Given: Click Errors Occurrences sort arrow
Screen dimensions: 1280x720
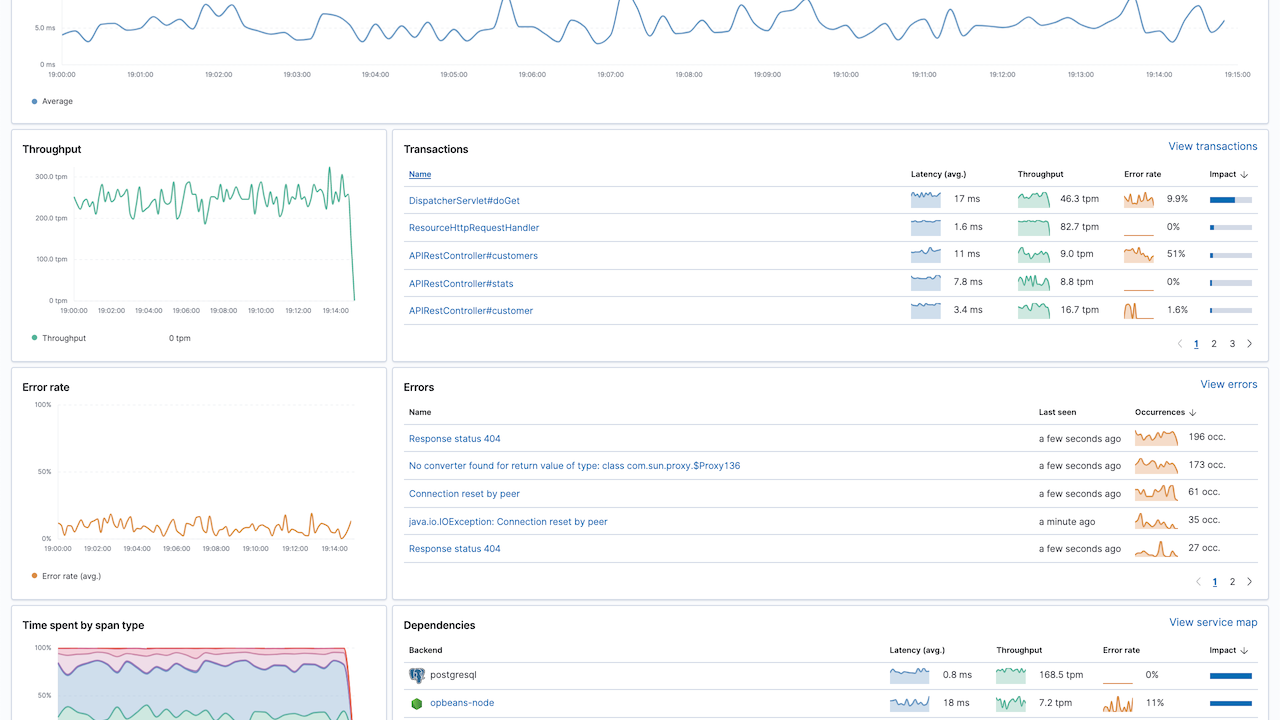Looking at the screenshot, I should (1192, 412).
